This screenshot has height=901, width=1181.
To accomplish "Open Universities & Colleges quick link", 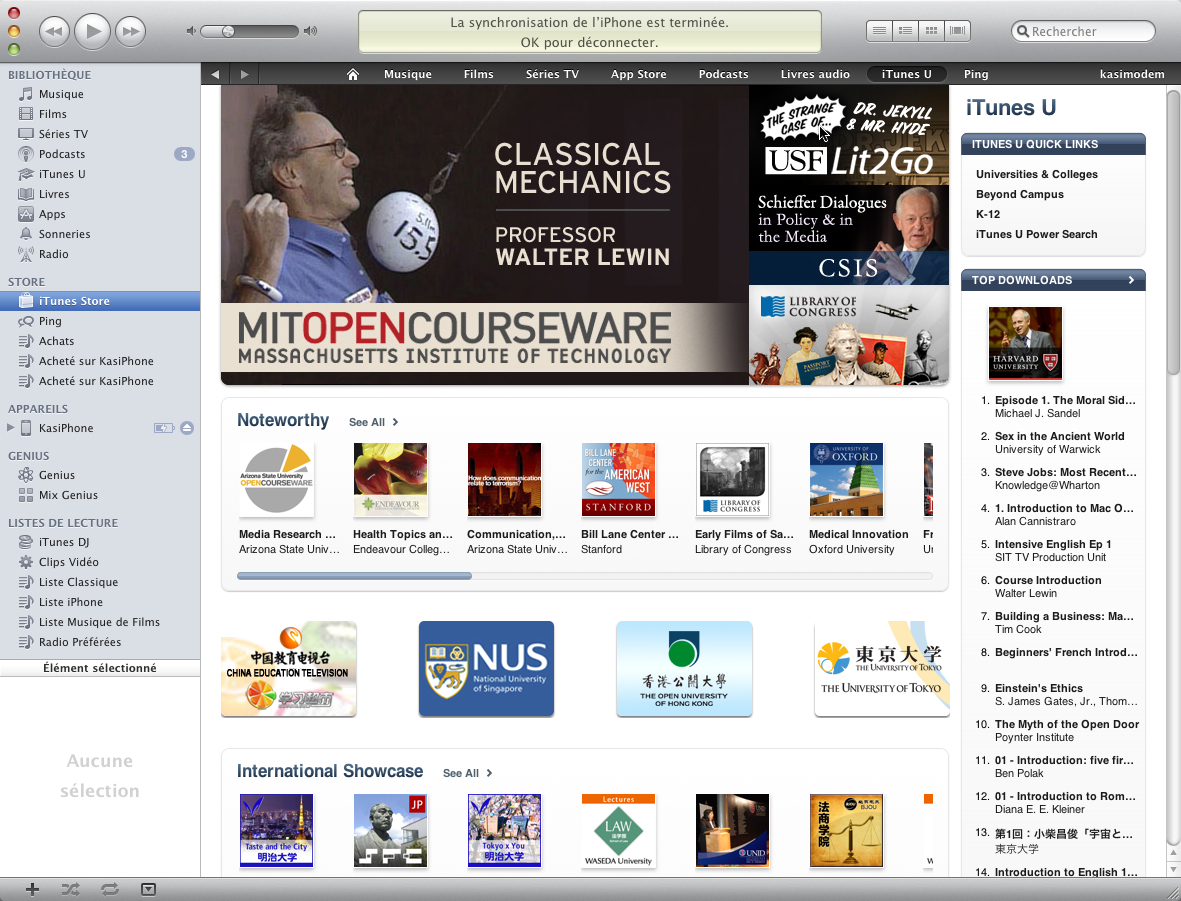I will (1036, 174).
